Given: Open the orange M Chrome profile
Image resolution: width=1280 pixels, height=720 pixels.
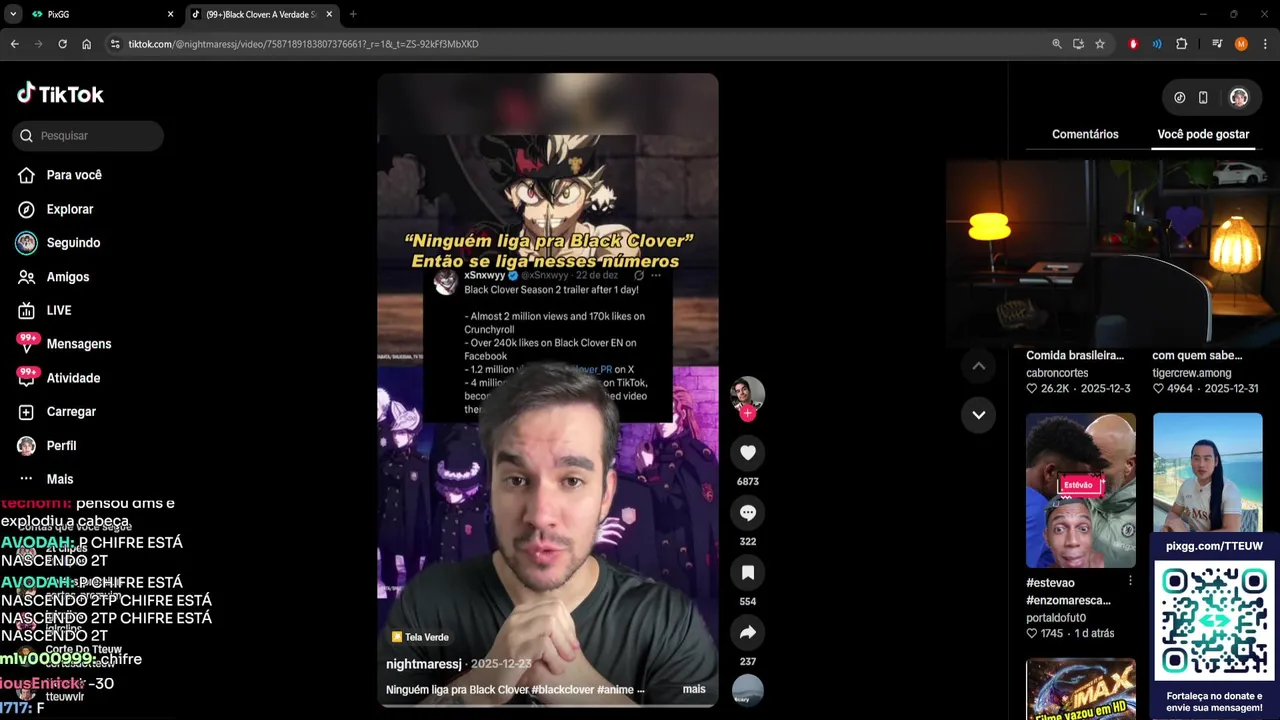Looking at the screenshot, I should click(x=1241, y=44).
